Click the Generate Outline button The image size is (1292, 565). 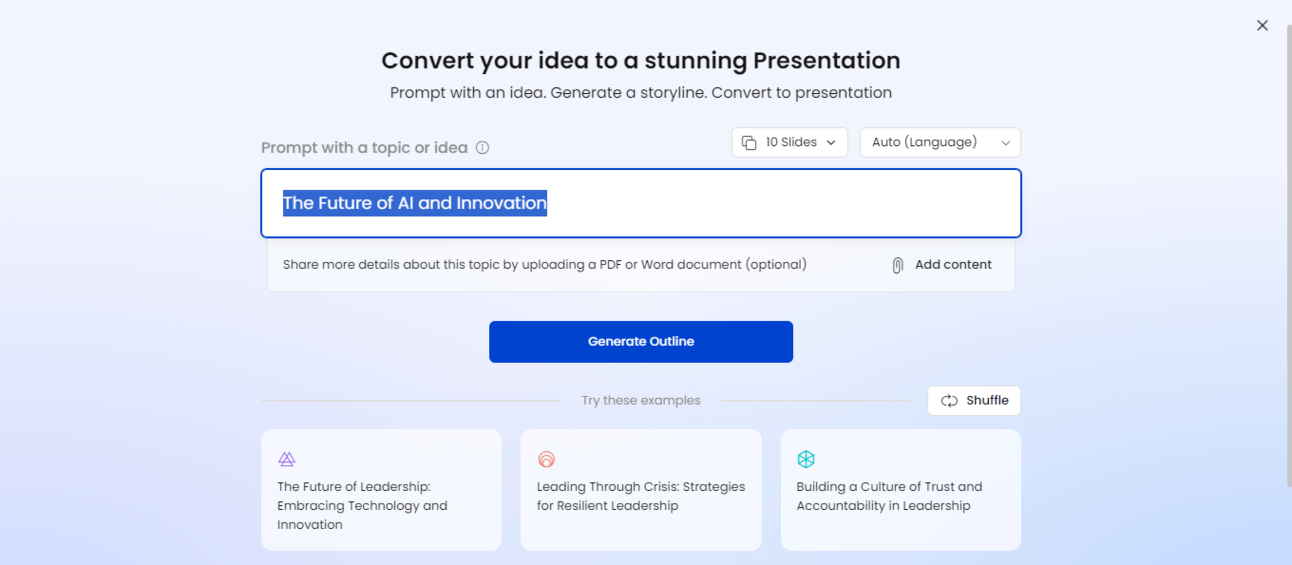click(641, 342)
